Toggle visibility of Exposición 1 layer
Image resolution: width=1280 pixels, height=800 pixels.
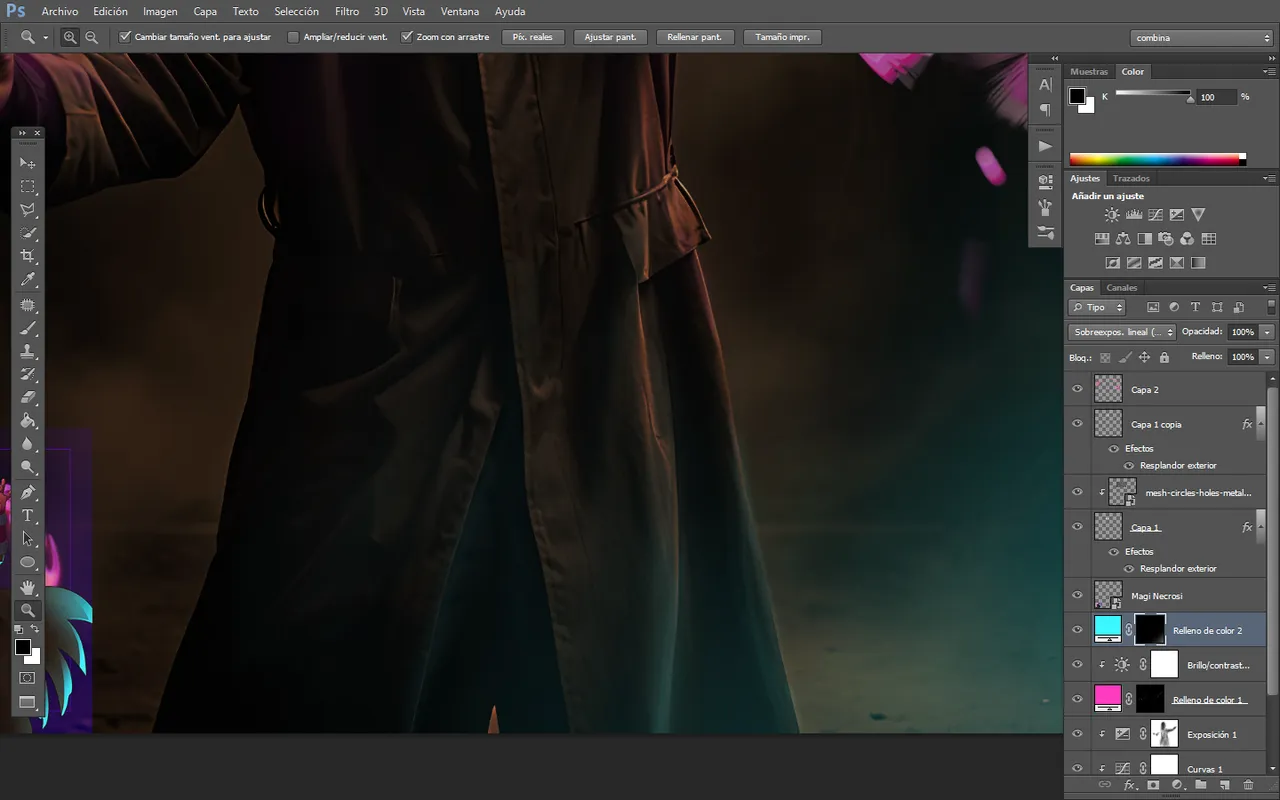1077,734
